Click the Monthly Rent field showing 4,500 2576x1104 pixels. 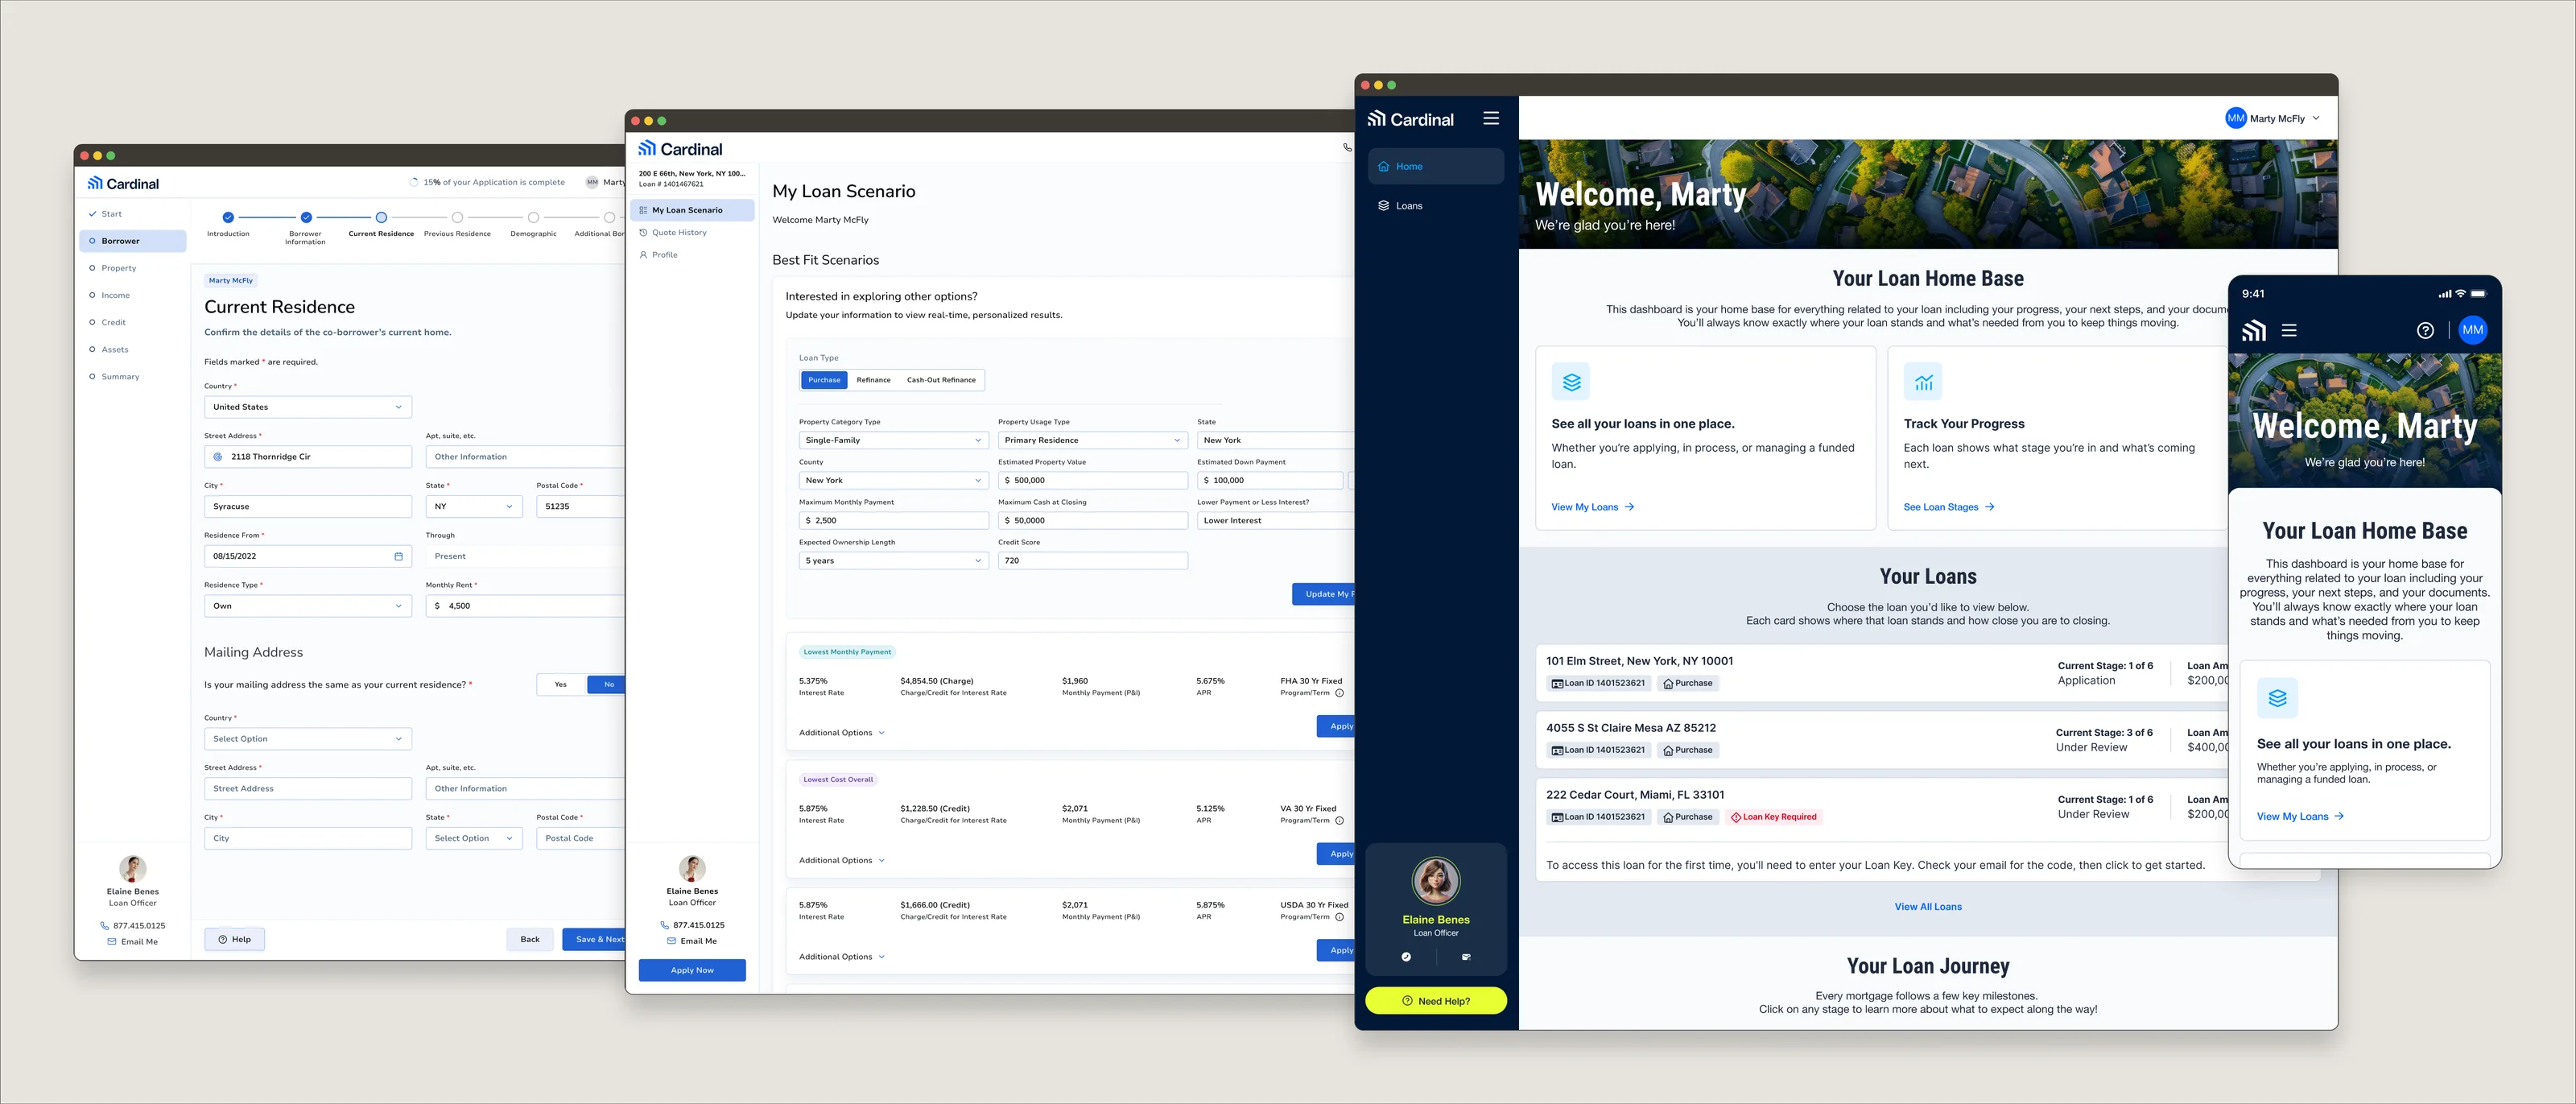tap(526, 606)
